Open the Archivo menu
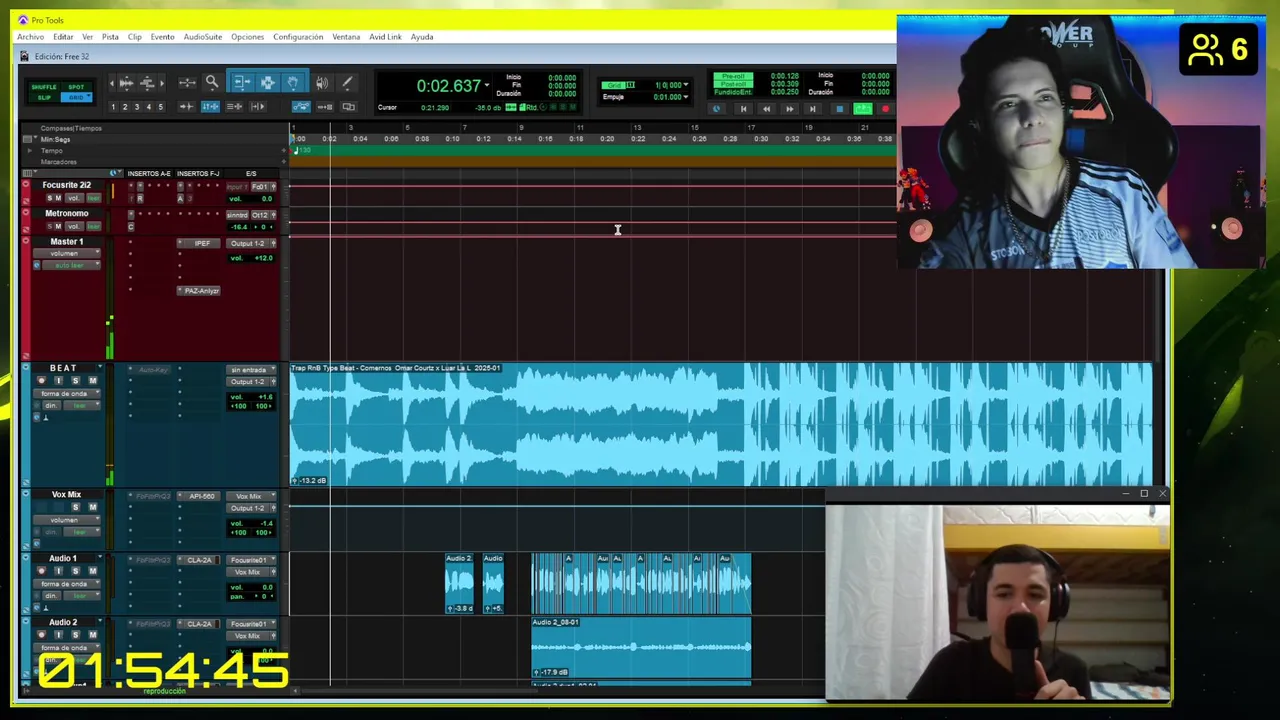Viewport: 1280px width, 720px height. pyautogui.click(x=30, y=37)
